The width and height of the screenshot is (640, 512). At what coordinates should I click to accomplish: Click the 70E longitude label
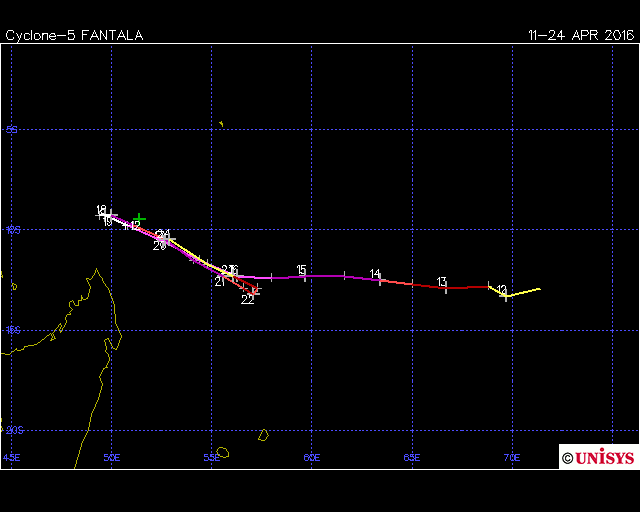click(511, 458)
